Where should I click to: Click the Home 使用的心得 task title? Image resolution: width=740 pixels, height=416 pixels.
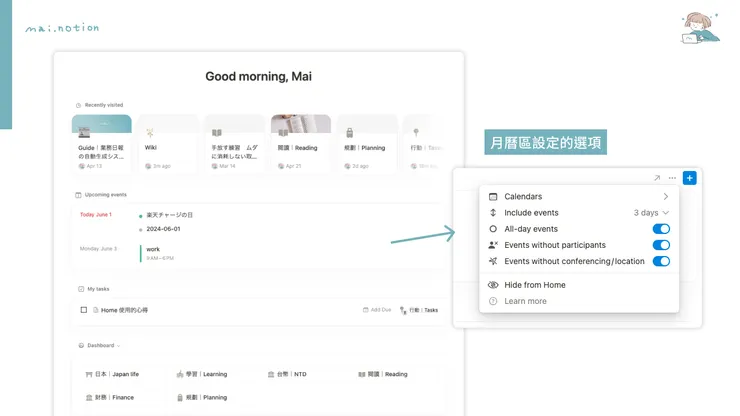click(x=124, y=310)
